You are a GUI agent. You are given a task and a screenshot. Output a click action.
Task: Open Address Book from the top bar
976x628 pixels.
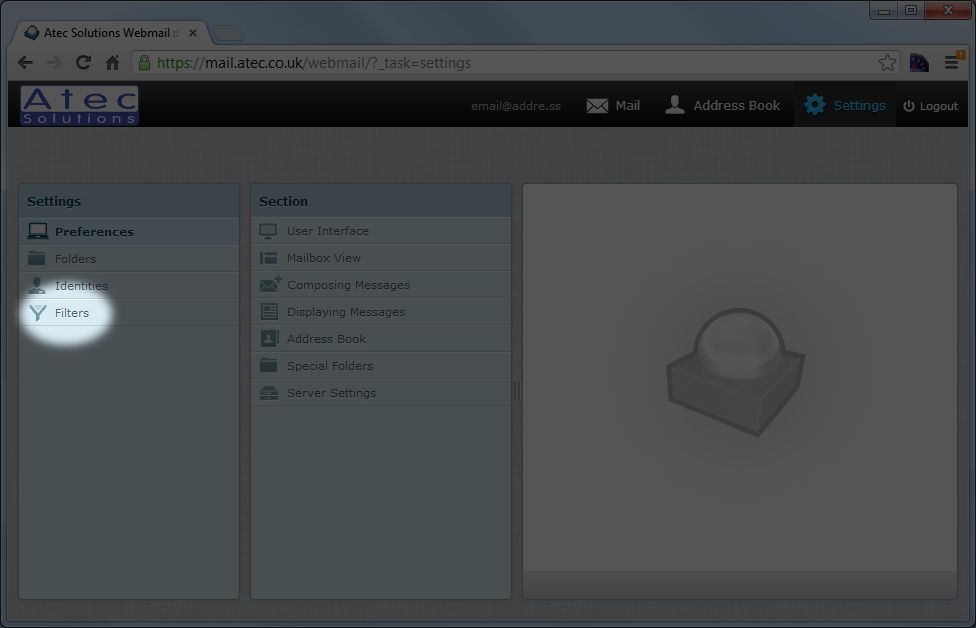(x=723, y=105)
